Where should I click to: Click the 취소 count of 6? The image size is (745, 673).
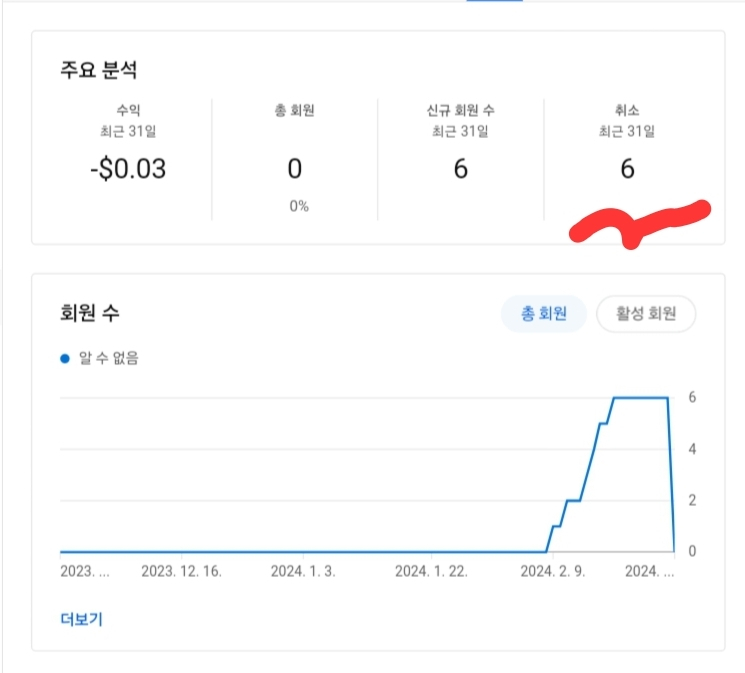click(627, 169)
